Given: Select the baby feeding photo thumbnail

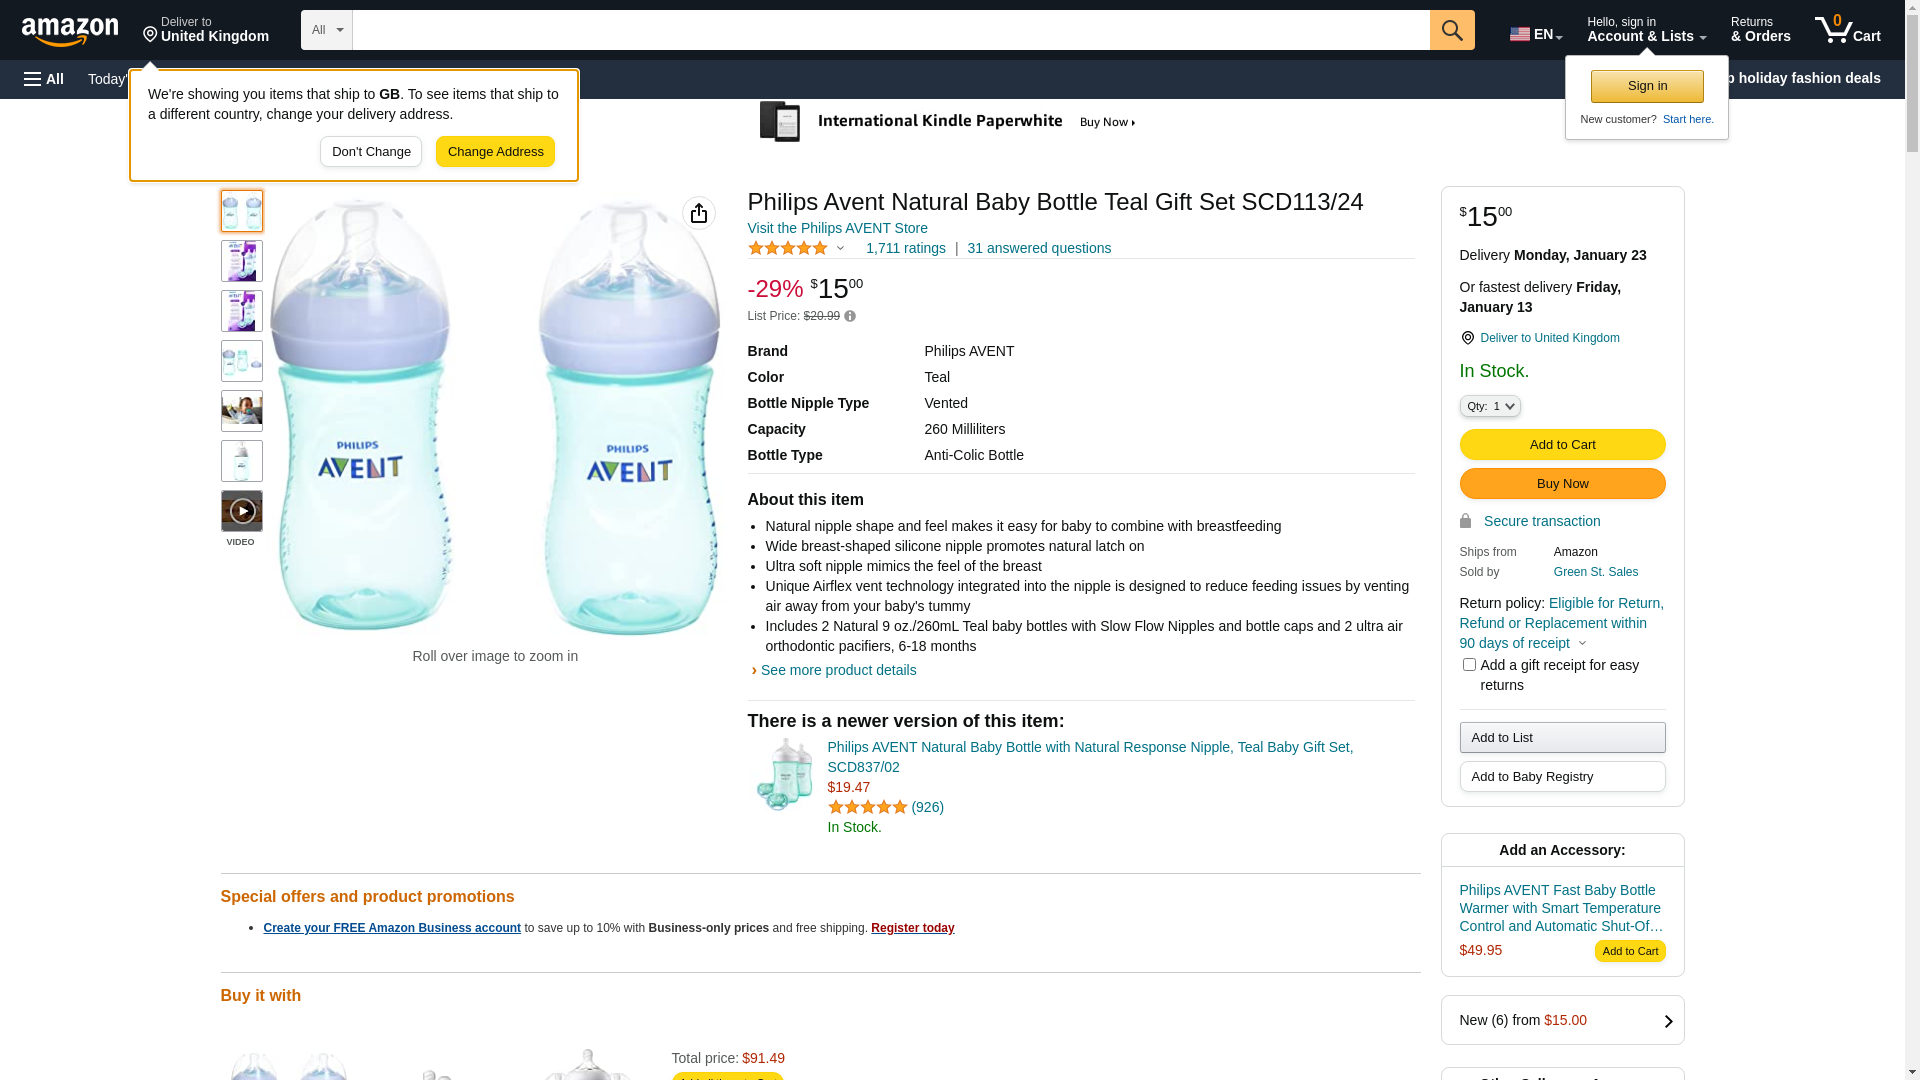Looking at the screenshot, I should coord(242,411).
